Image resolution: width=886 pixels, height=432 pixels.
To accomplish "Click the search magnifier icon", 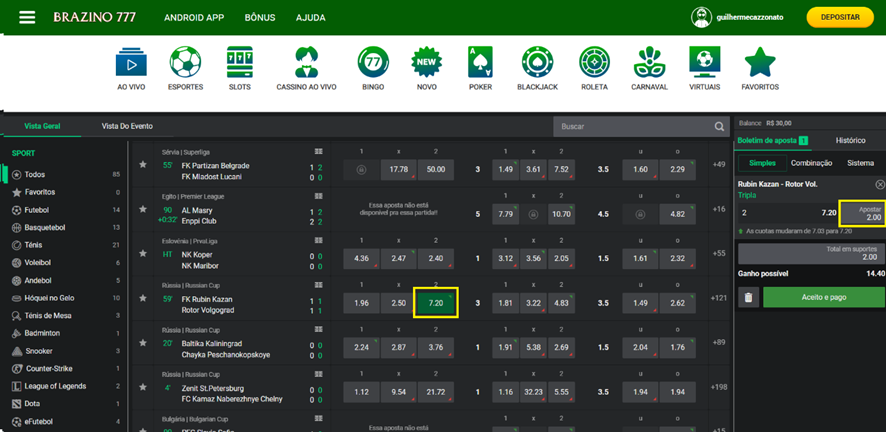I will (719, 126).
